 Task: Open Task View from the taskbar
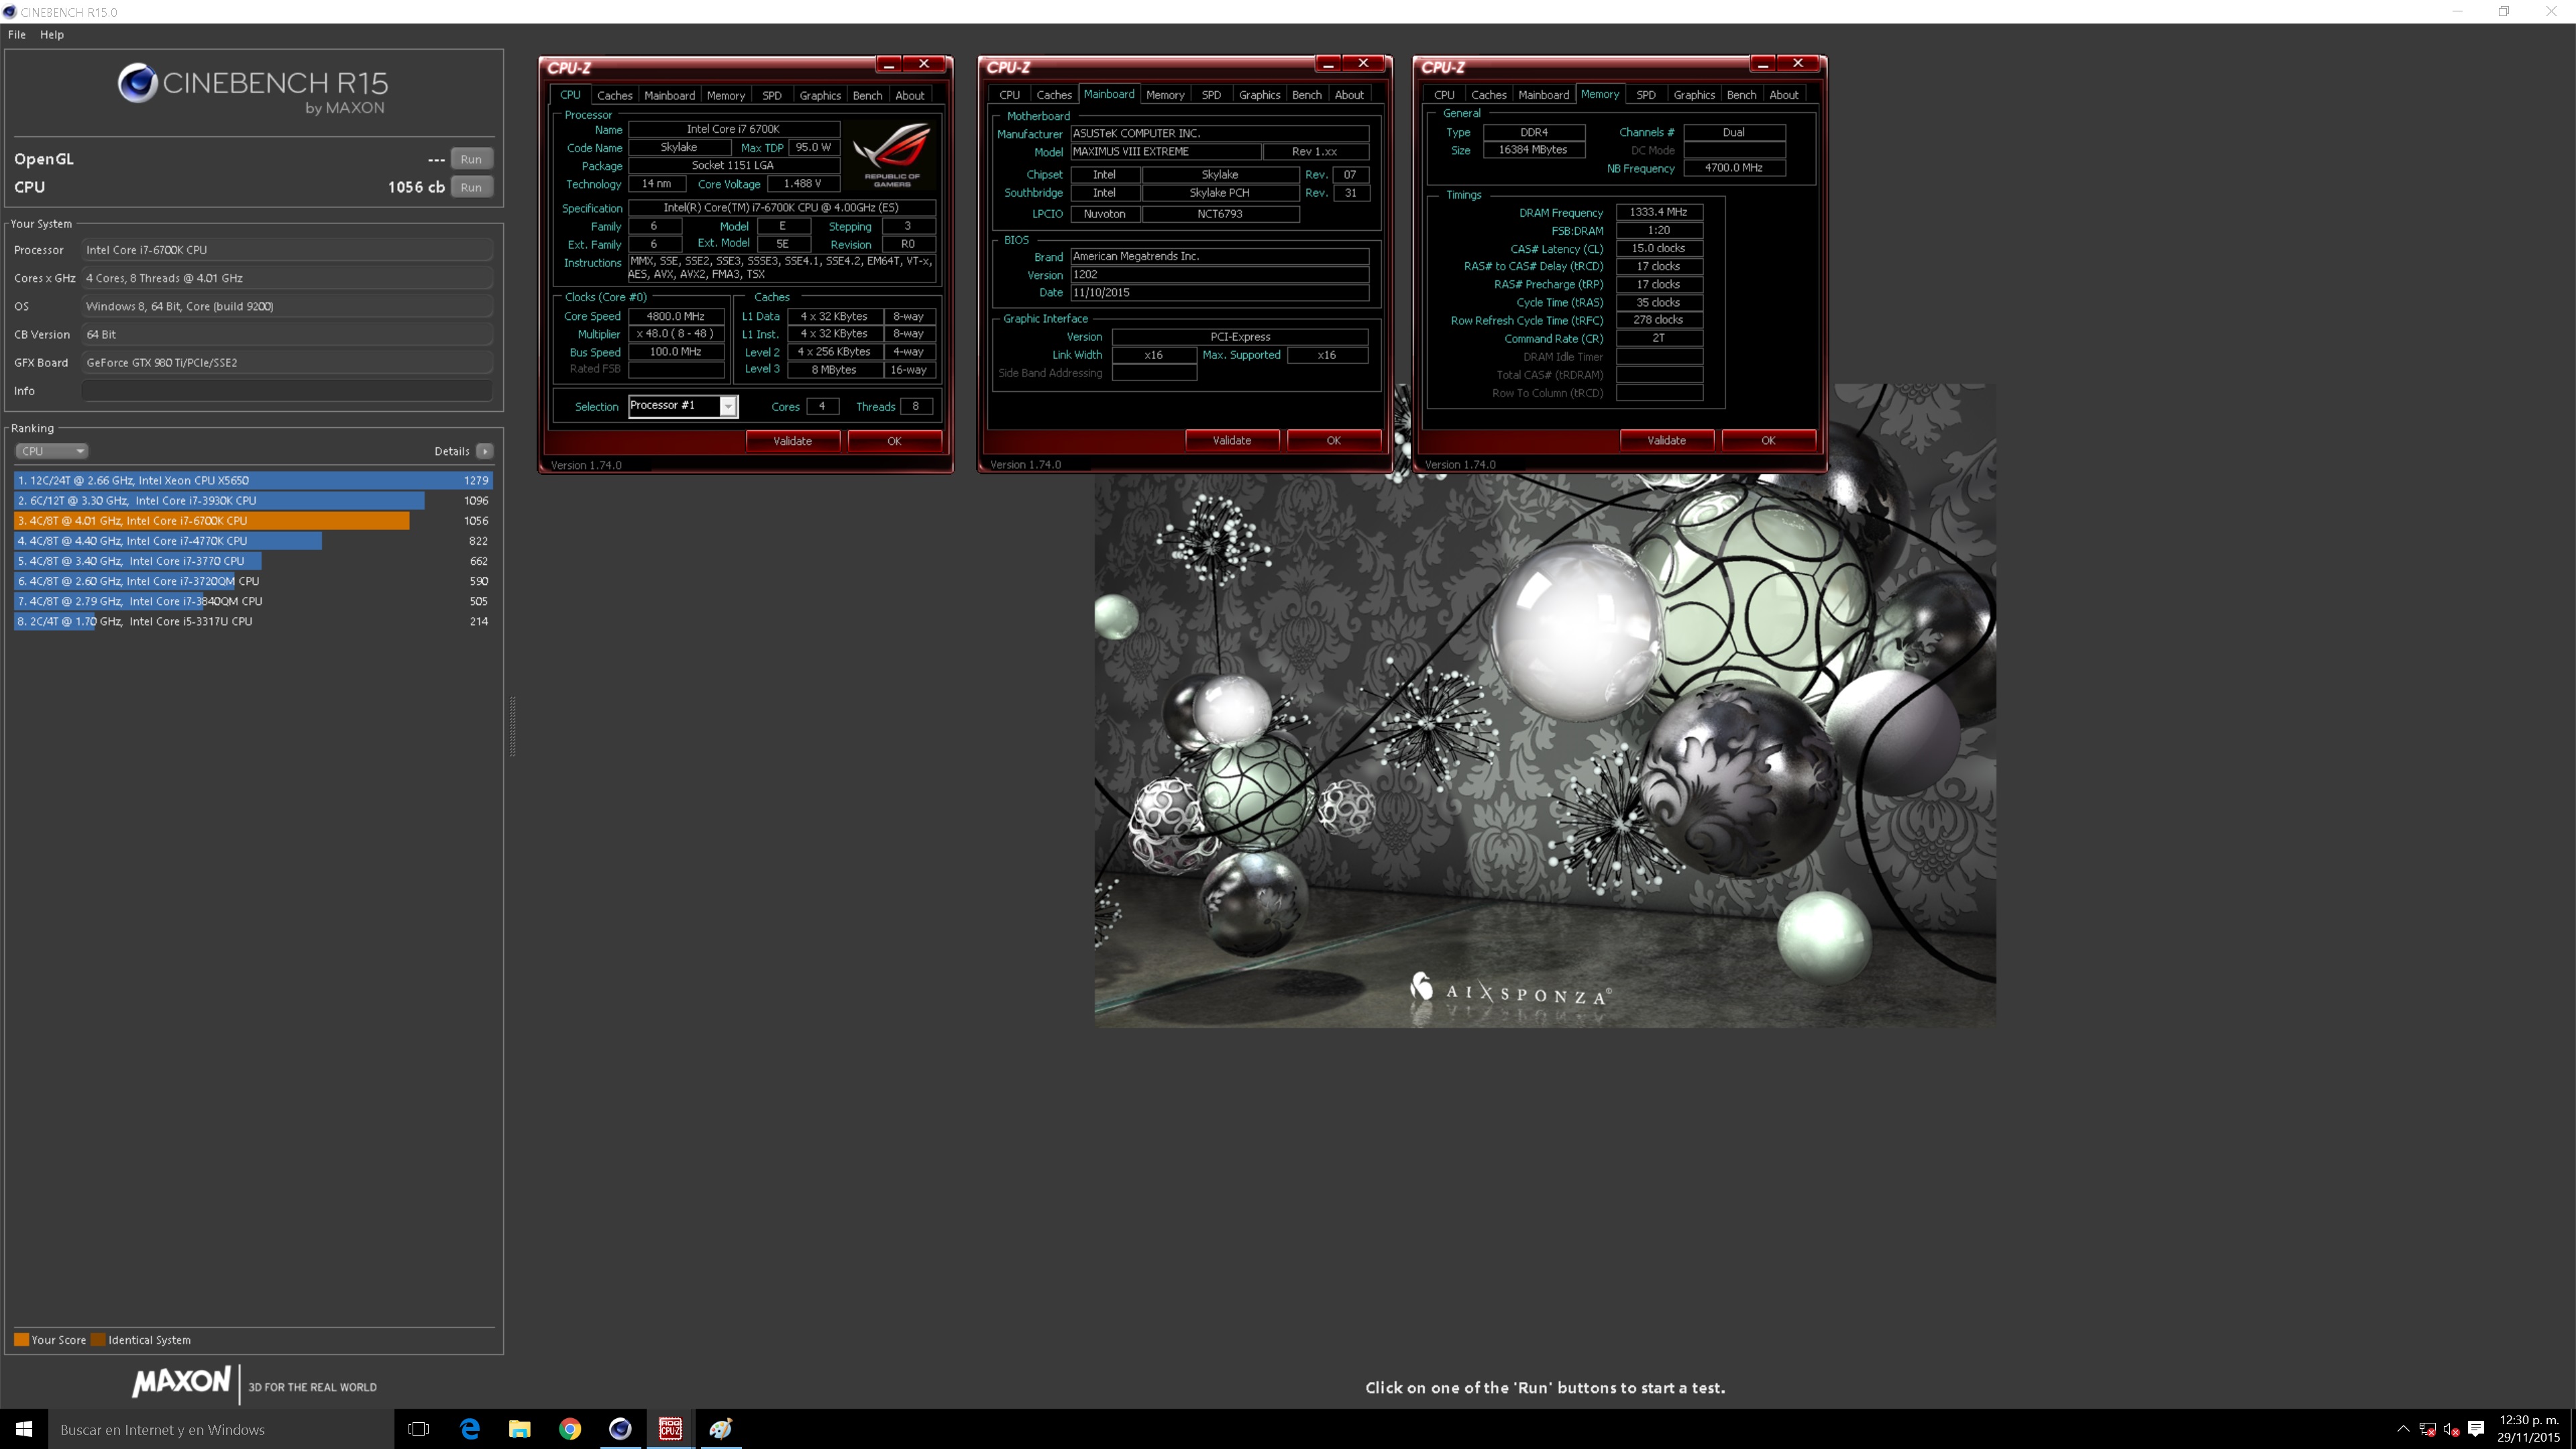click(419, 1429)
